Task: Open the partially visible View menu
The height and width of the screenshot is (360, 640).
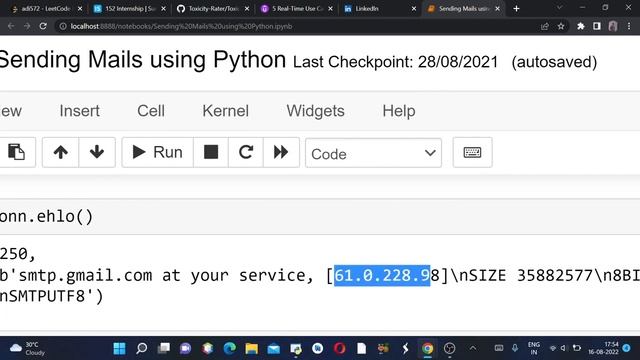Action: click(11, 111)
